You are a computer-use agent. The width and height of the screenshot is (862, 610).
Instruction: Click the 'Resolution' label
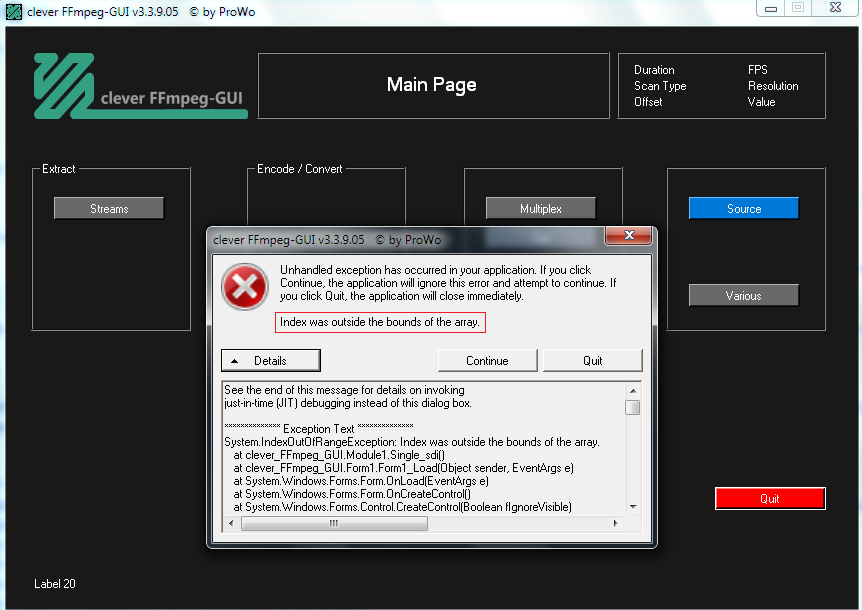point(773,86)
